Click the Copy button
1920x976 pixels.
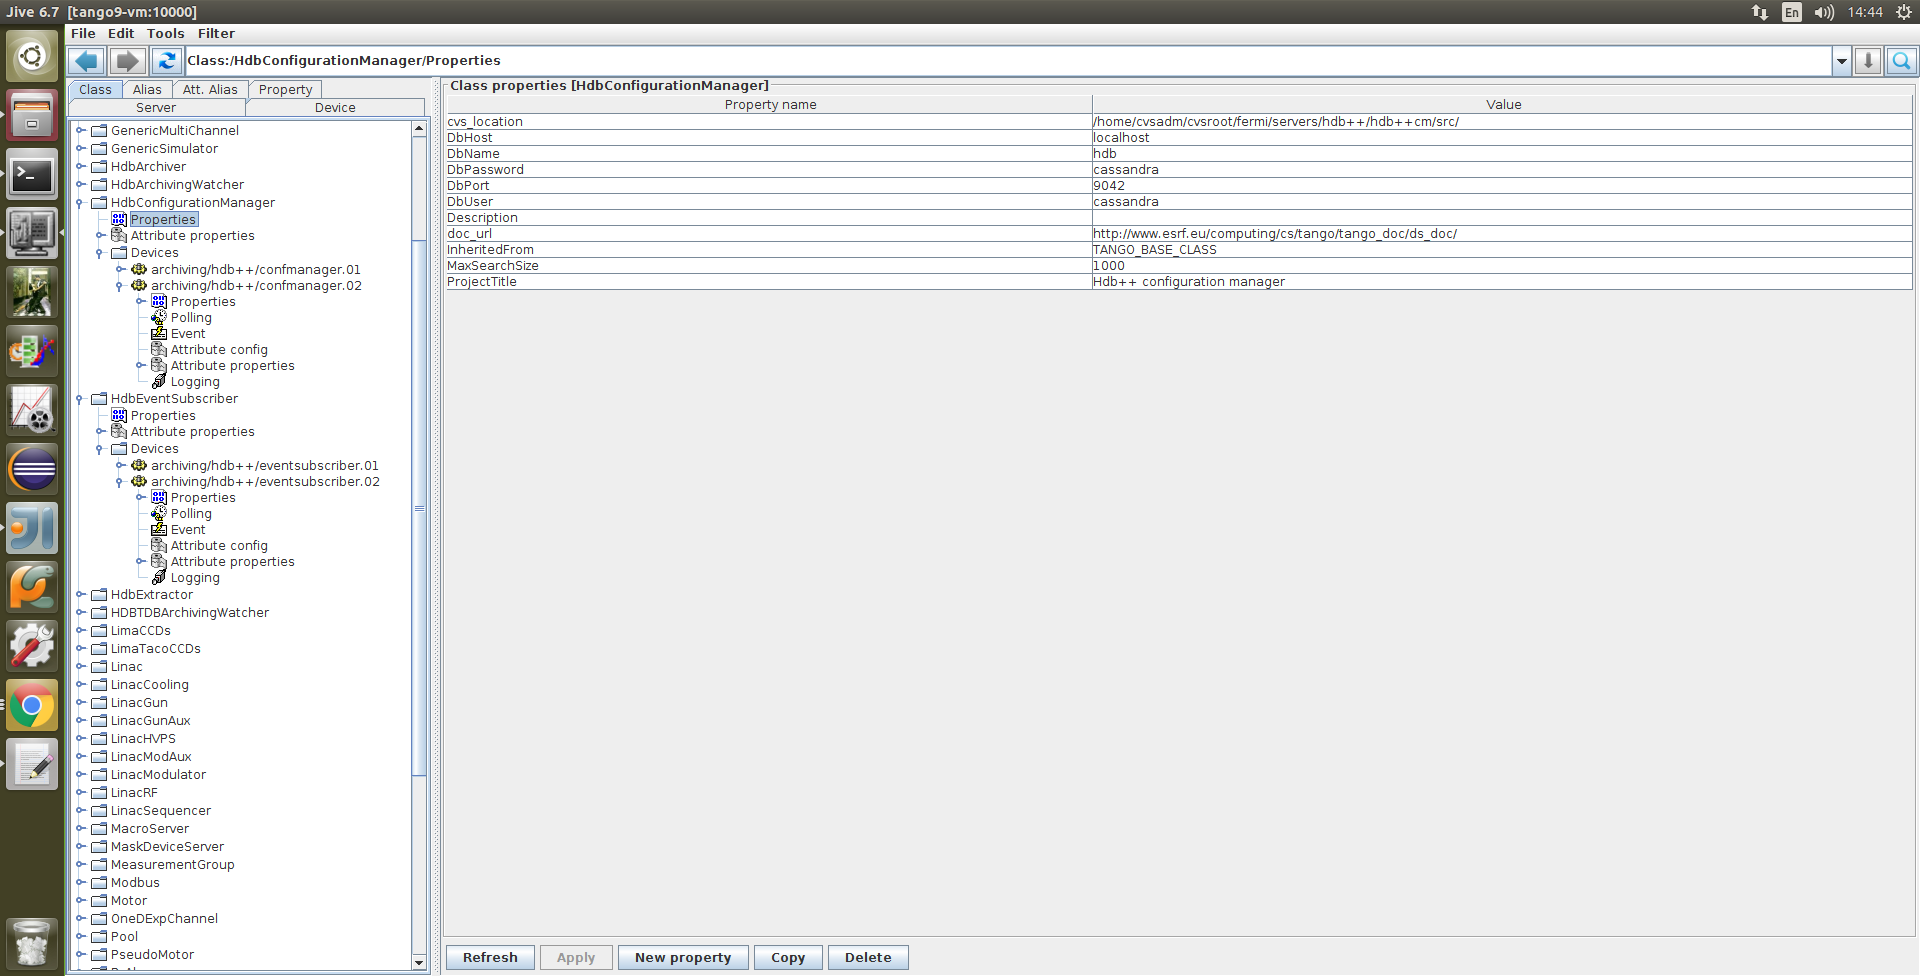[788, 957]
